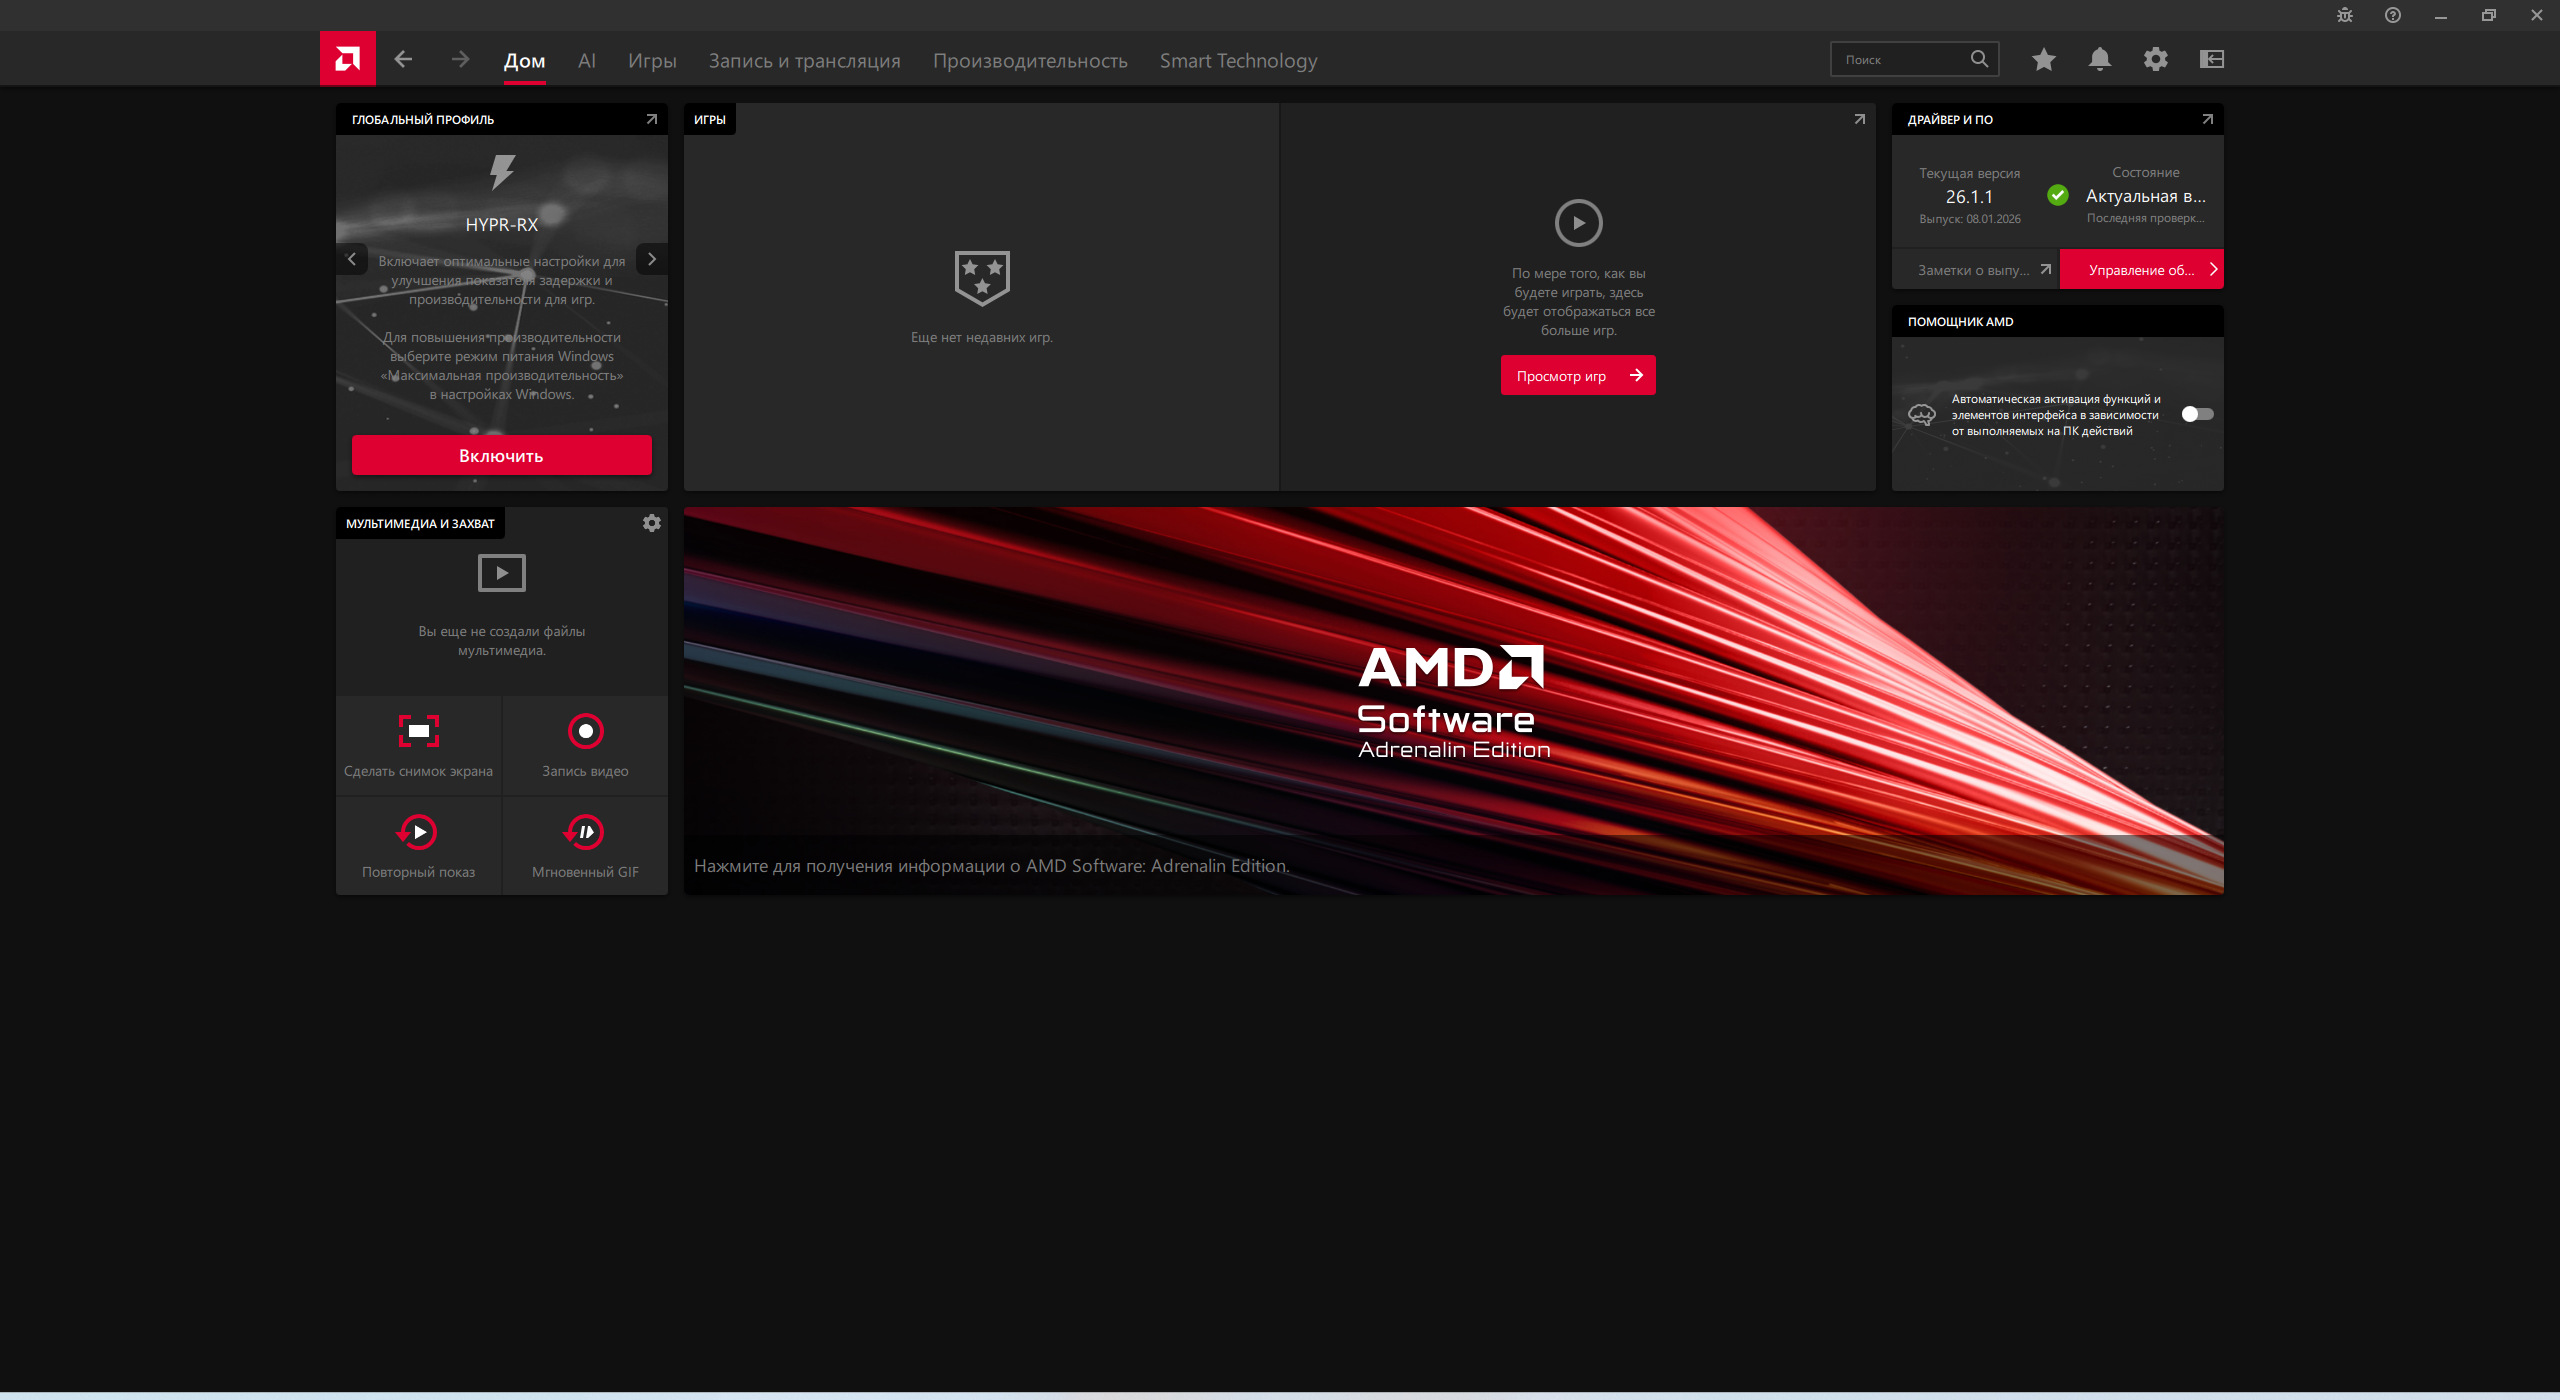
Task: Click the bug report icon
Action: (2344, 15)
